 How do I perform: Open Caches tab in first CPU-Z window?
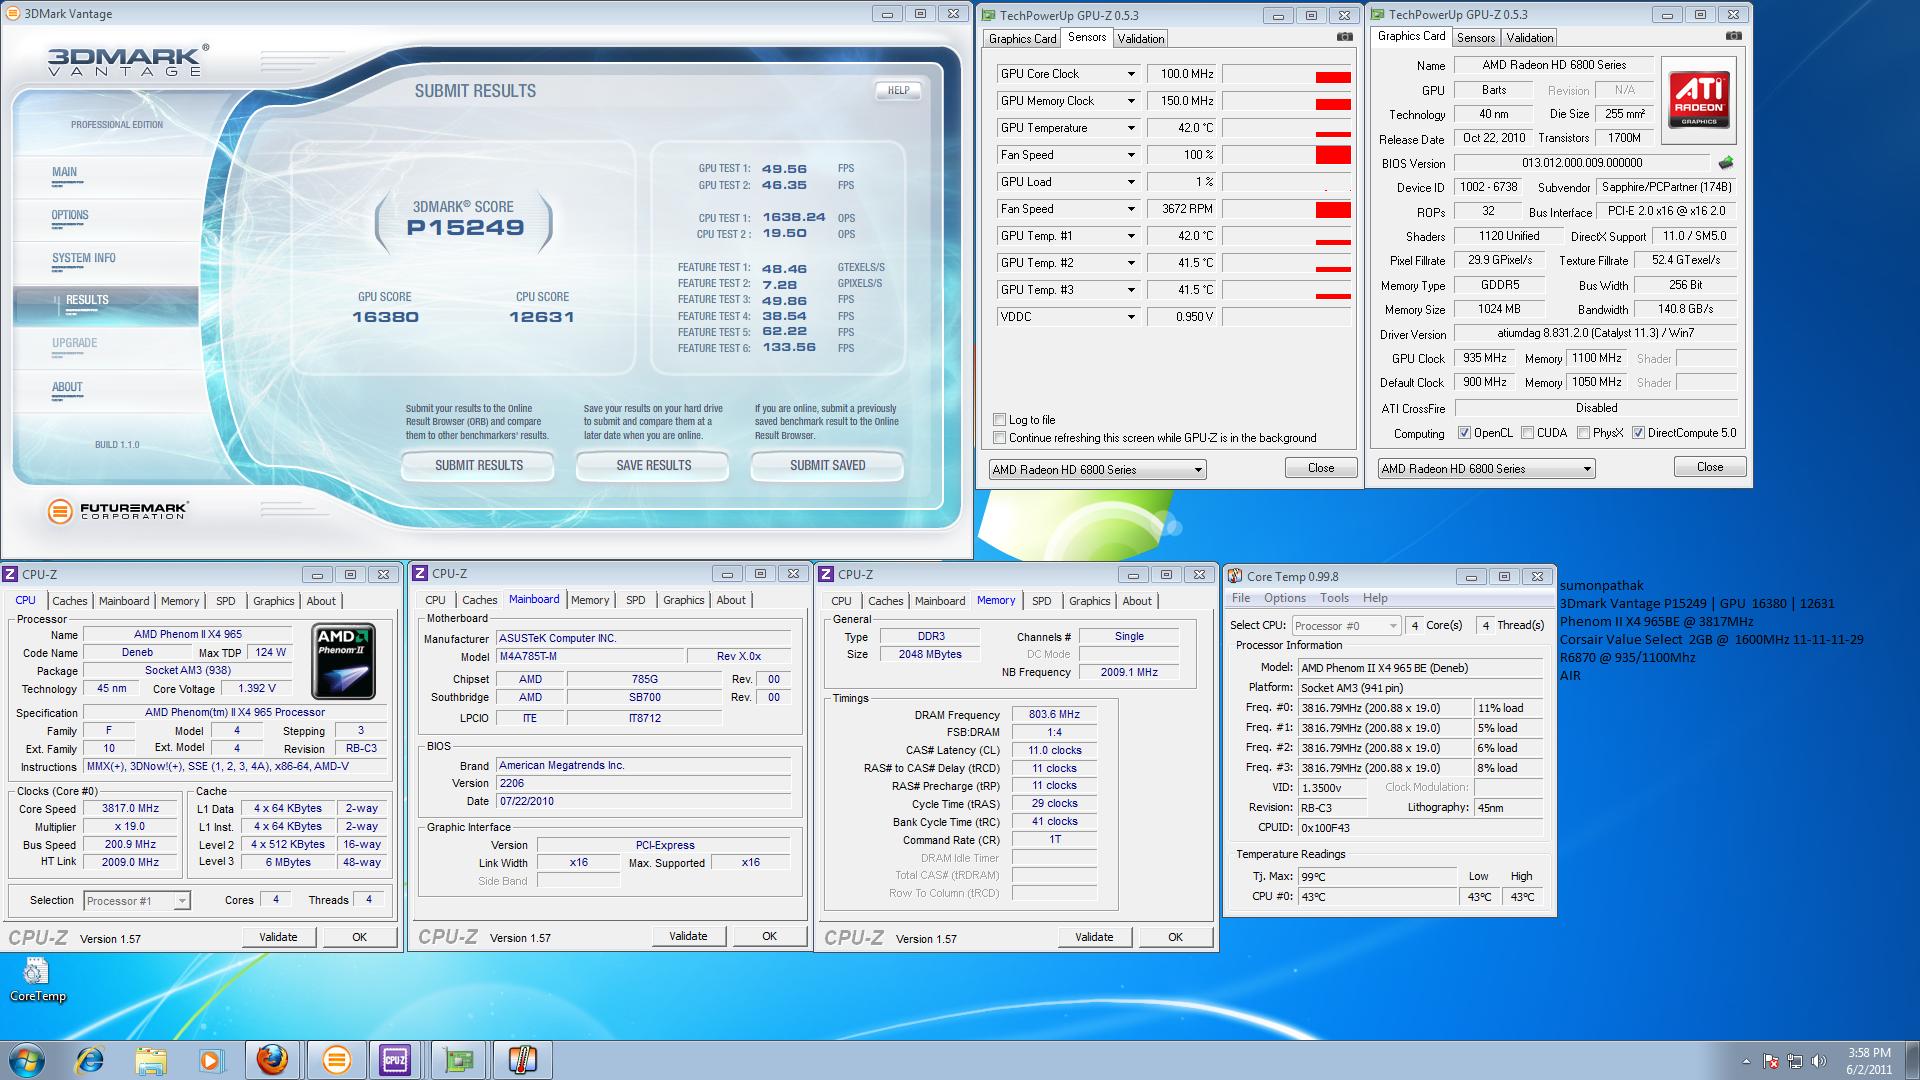point(70,601)
